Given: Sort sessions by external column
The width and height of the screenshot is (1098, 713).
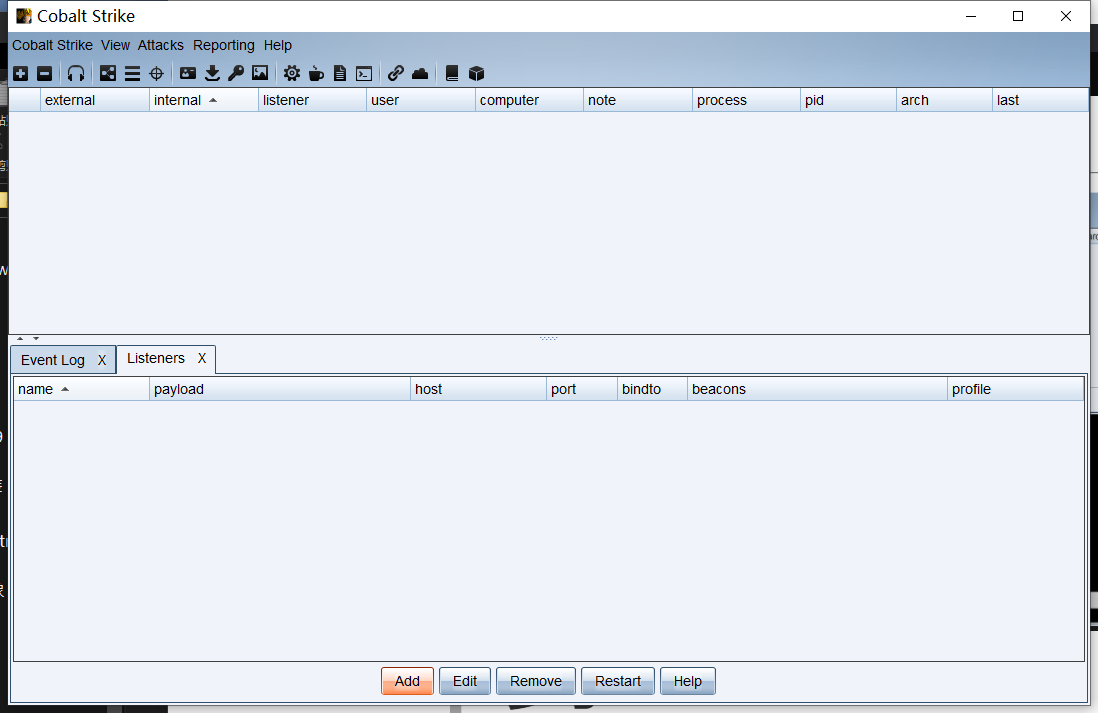Looking at the screenshot, I should pyautogui.click(x=95, y=100).
